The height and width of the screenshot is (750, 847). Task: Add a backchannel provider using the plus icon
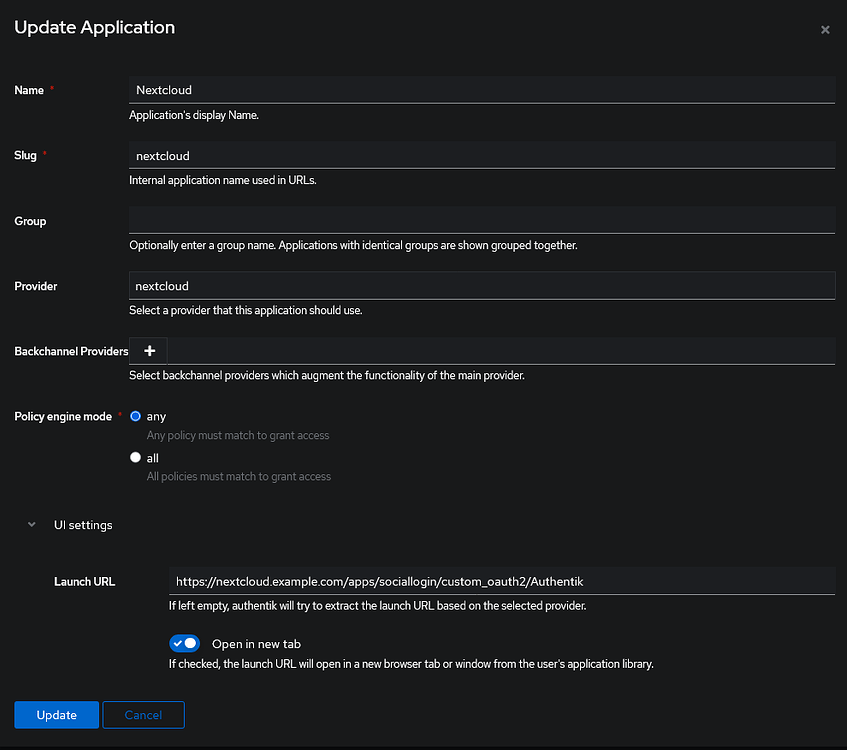coord(148,350)
